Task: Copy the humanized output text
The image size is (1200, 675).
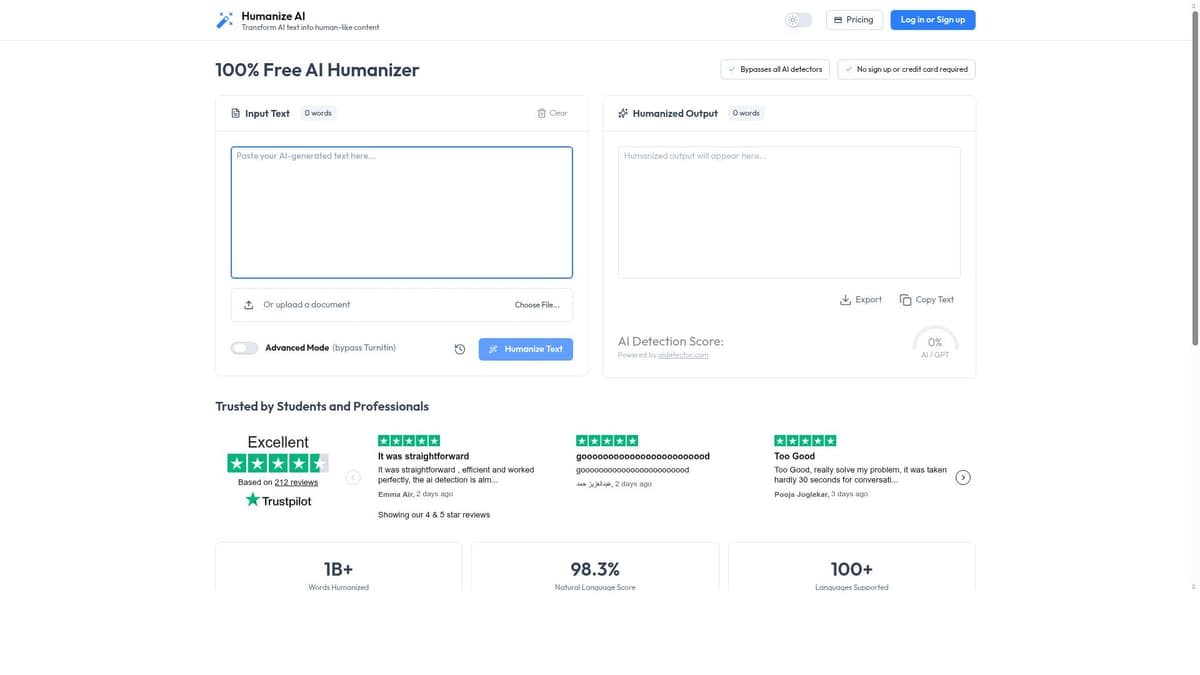Action: 926,299
